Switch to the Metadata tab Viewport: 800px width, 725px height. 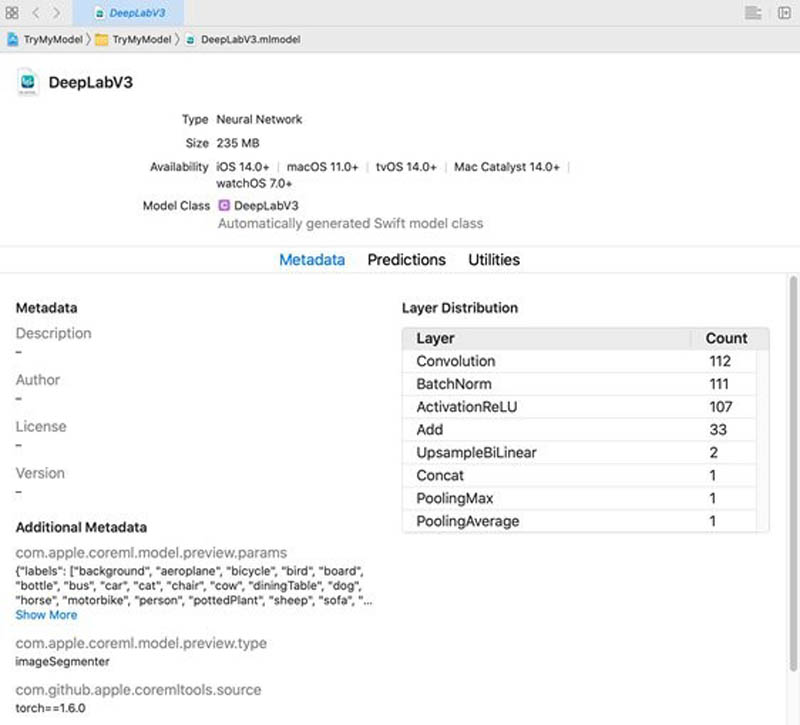[x=312, y=260]
